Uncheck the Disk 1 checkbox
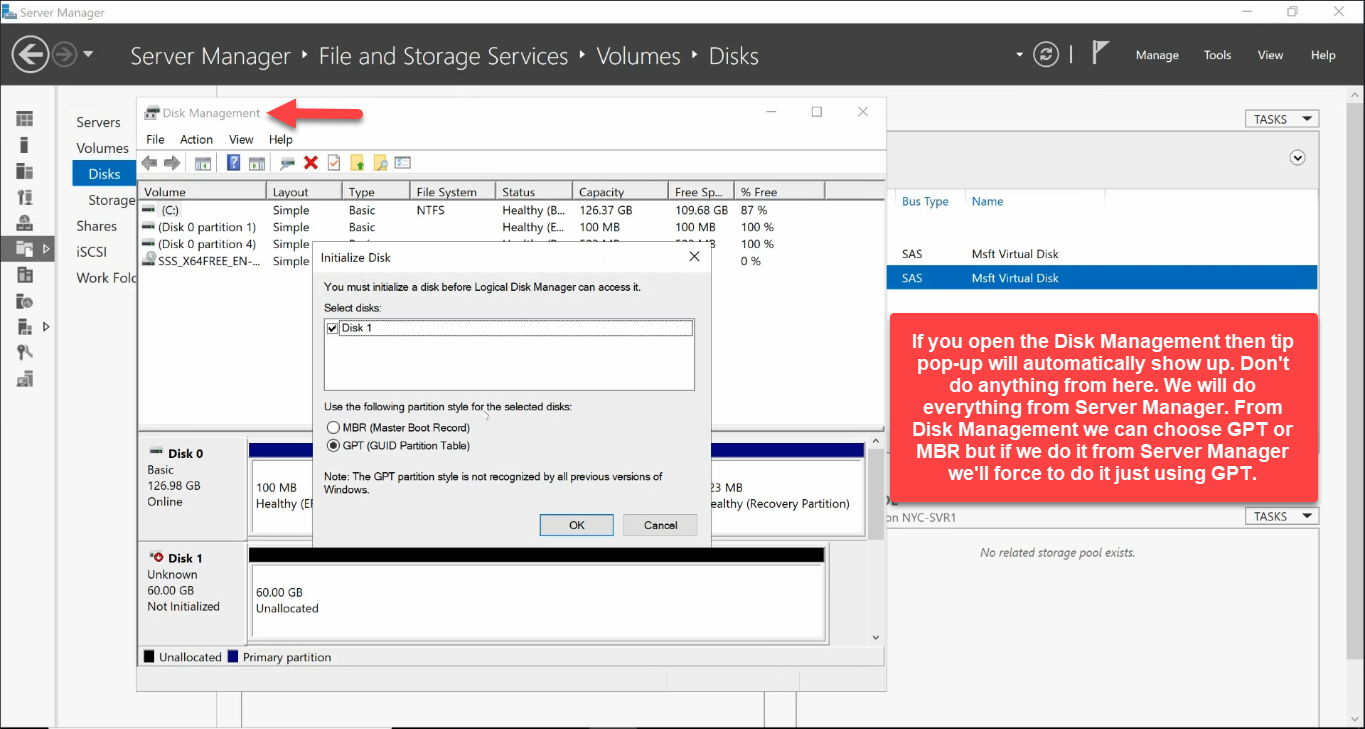The image size is (1365, 729). 332,328
